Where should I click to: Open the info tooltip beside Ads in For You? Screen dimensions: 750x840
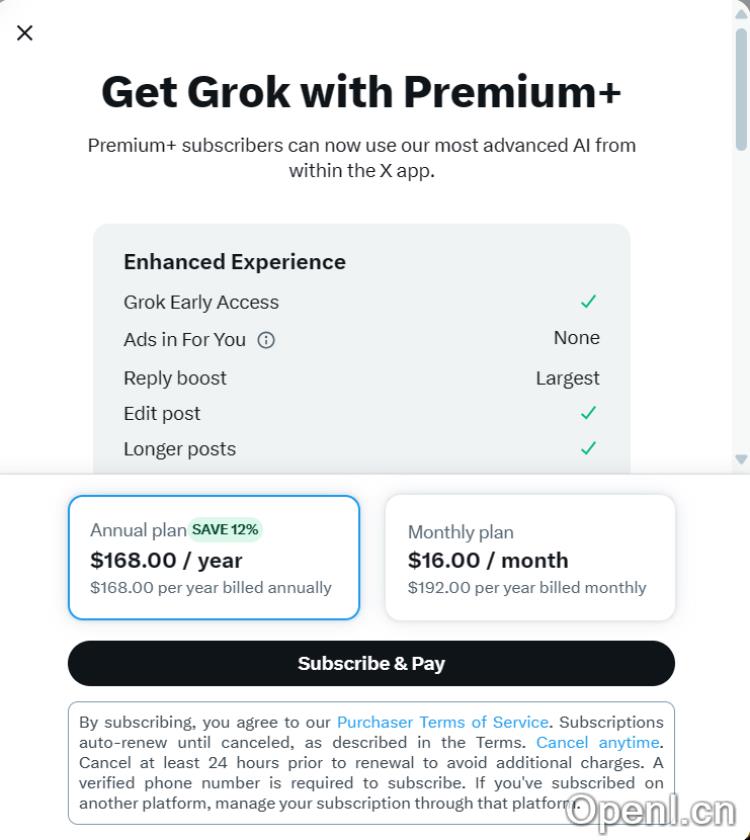point(265,340)
